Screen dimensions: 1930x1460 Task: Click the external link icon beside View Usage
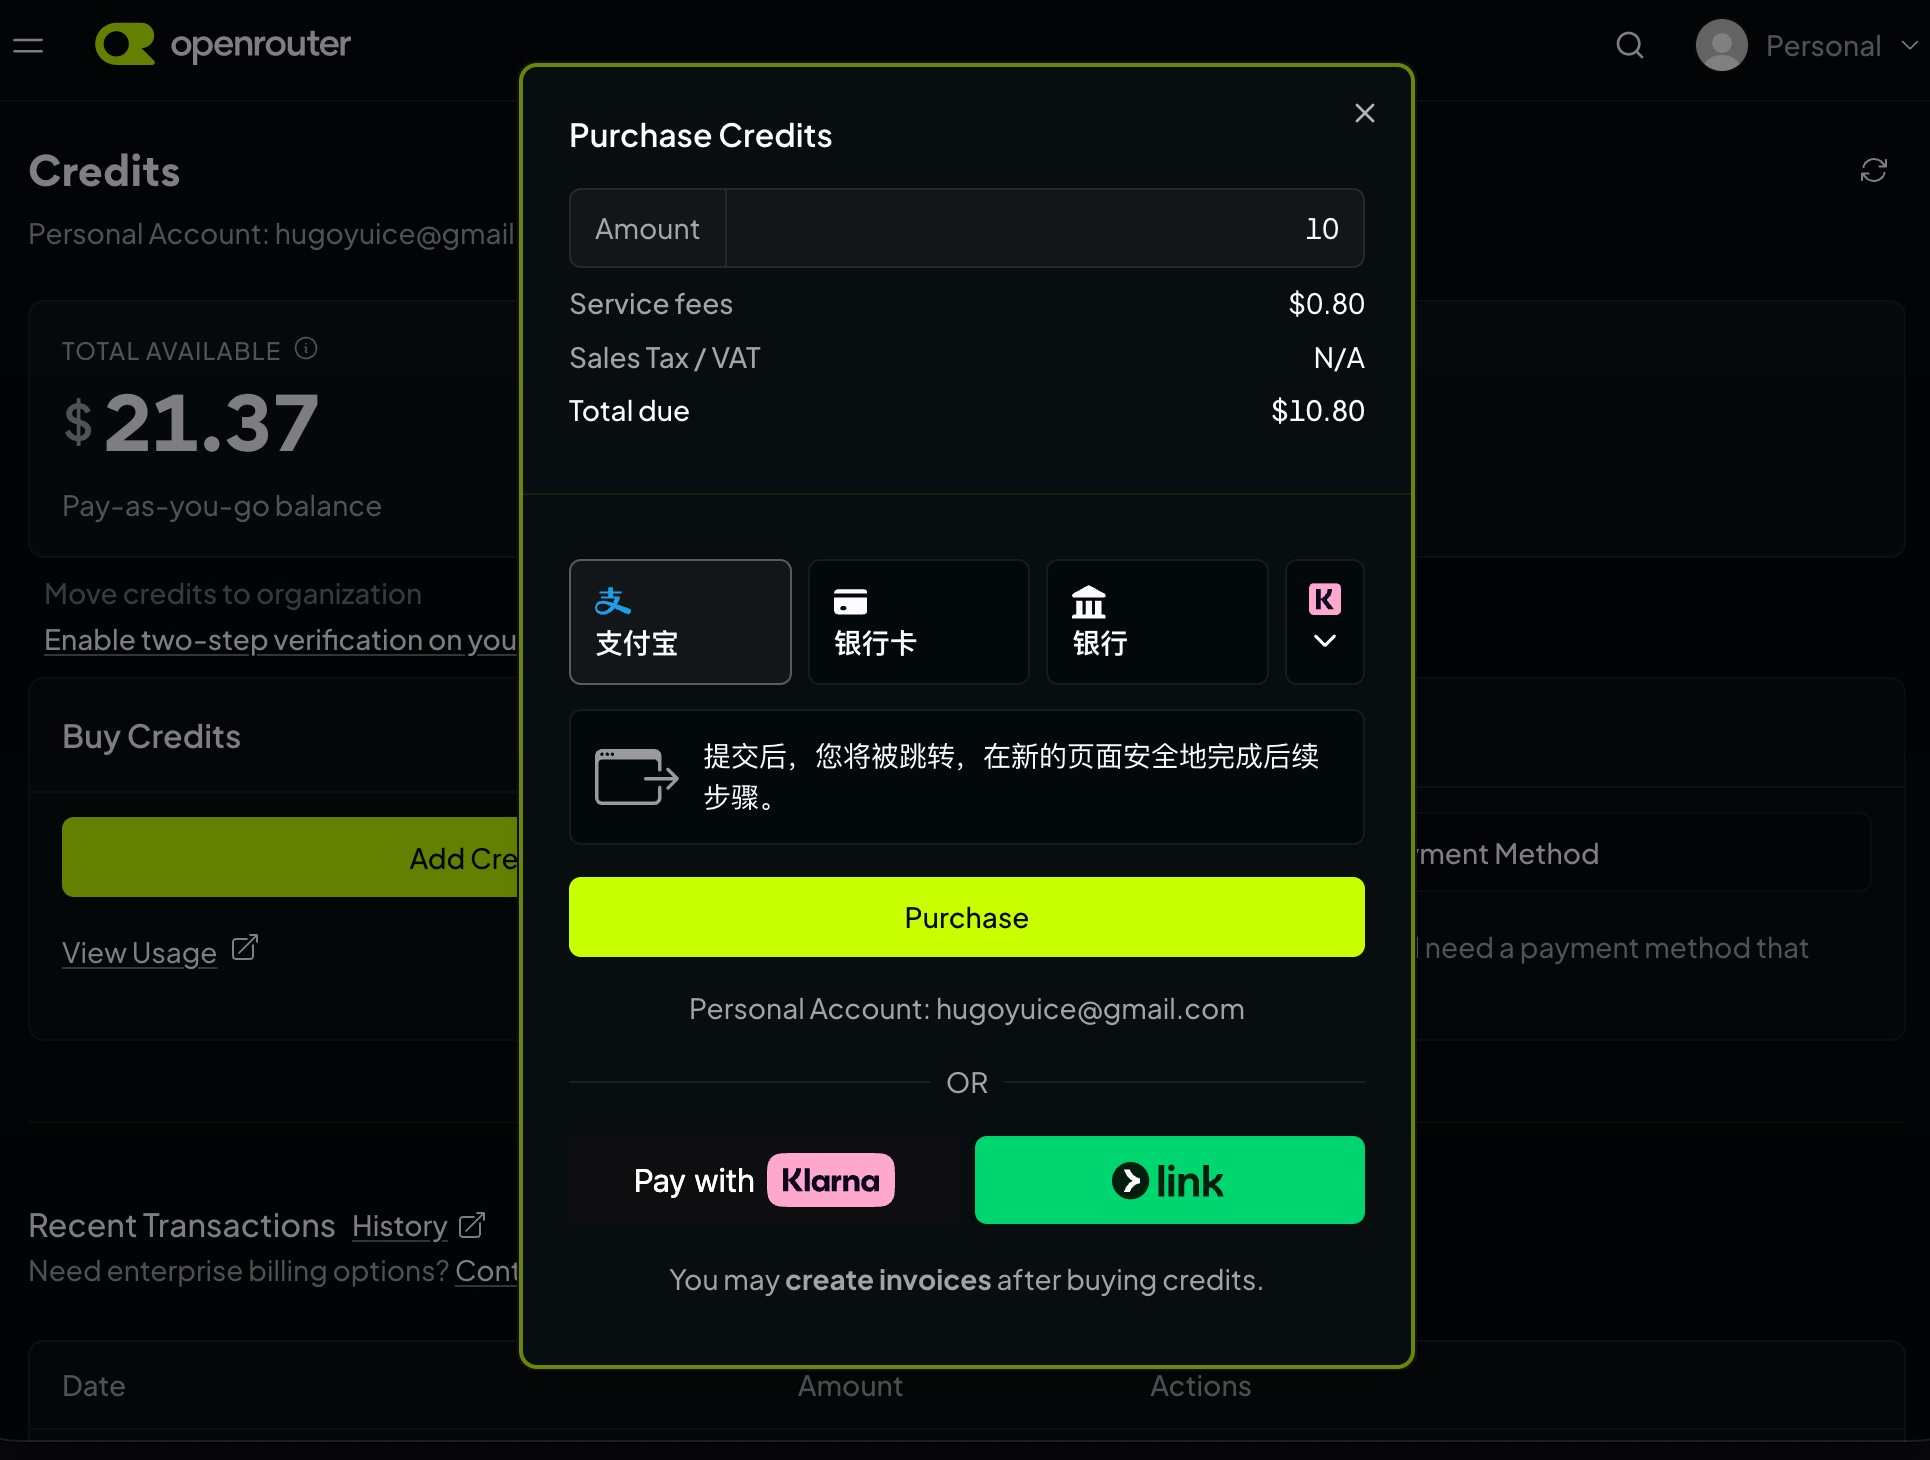(245, 948)
